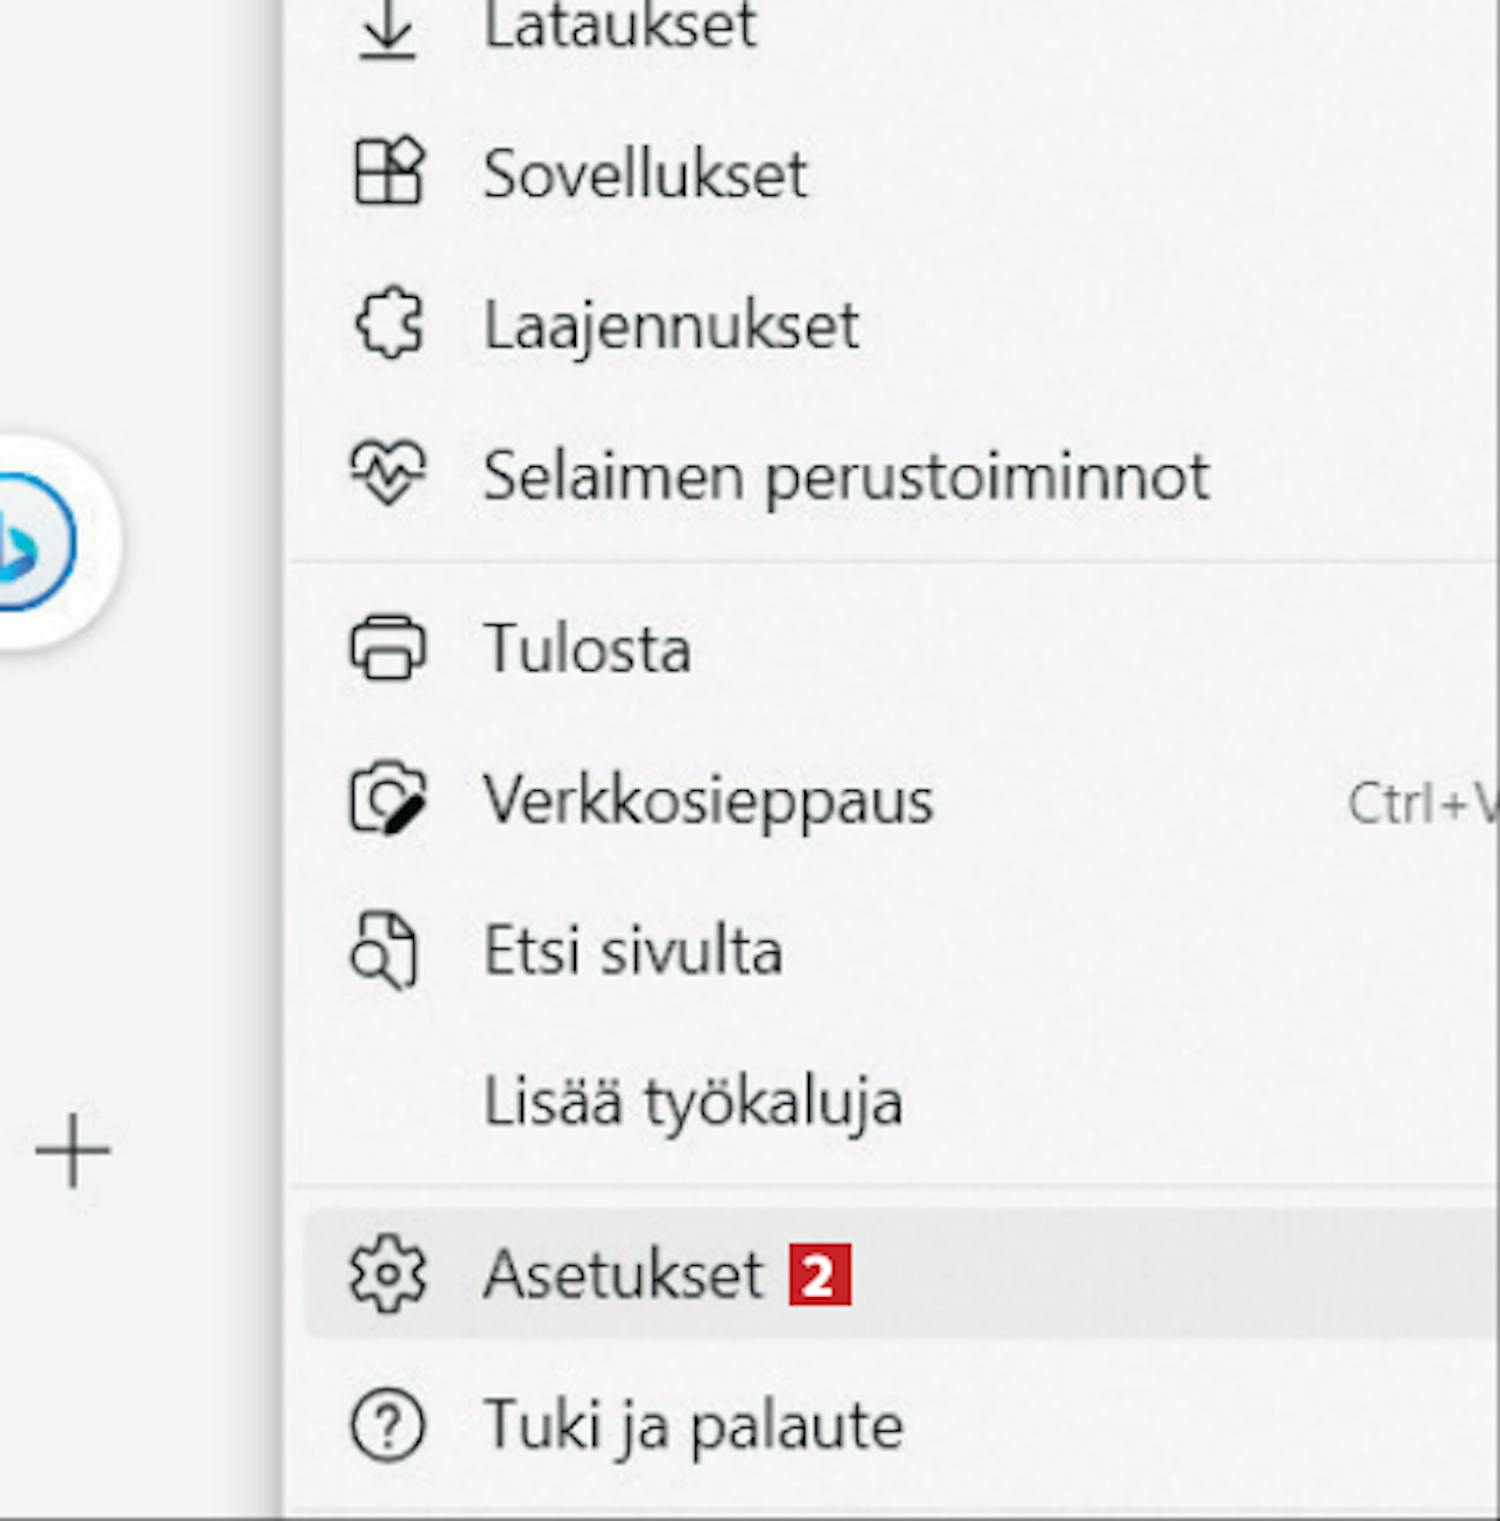Screen dimensions: 1500x1521
Task: Click the Laajennukset puzzle piece icon
Action: (x=389, y=324)
